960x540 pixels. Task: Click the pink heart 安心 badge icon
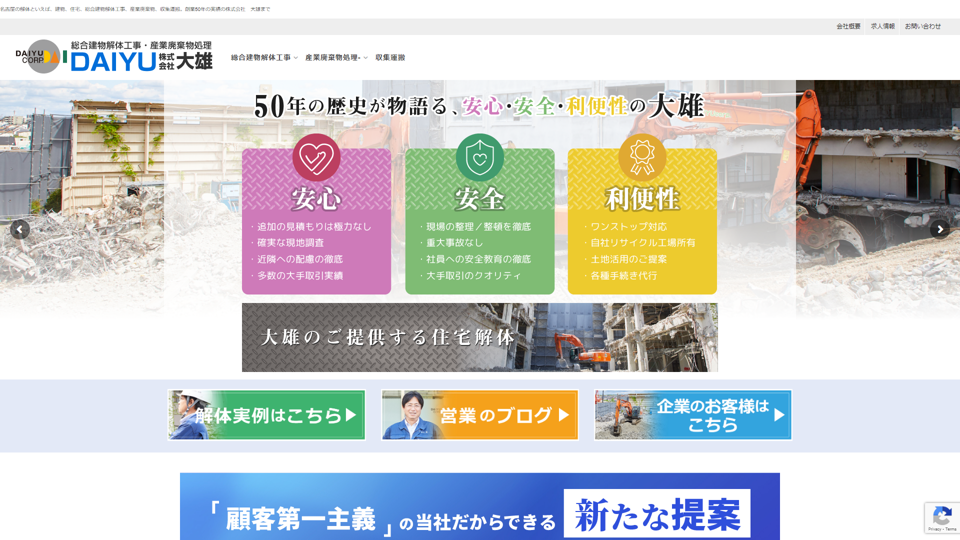click(x=316, y=157)
